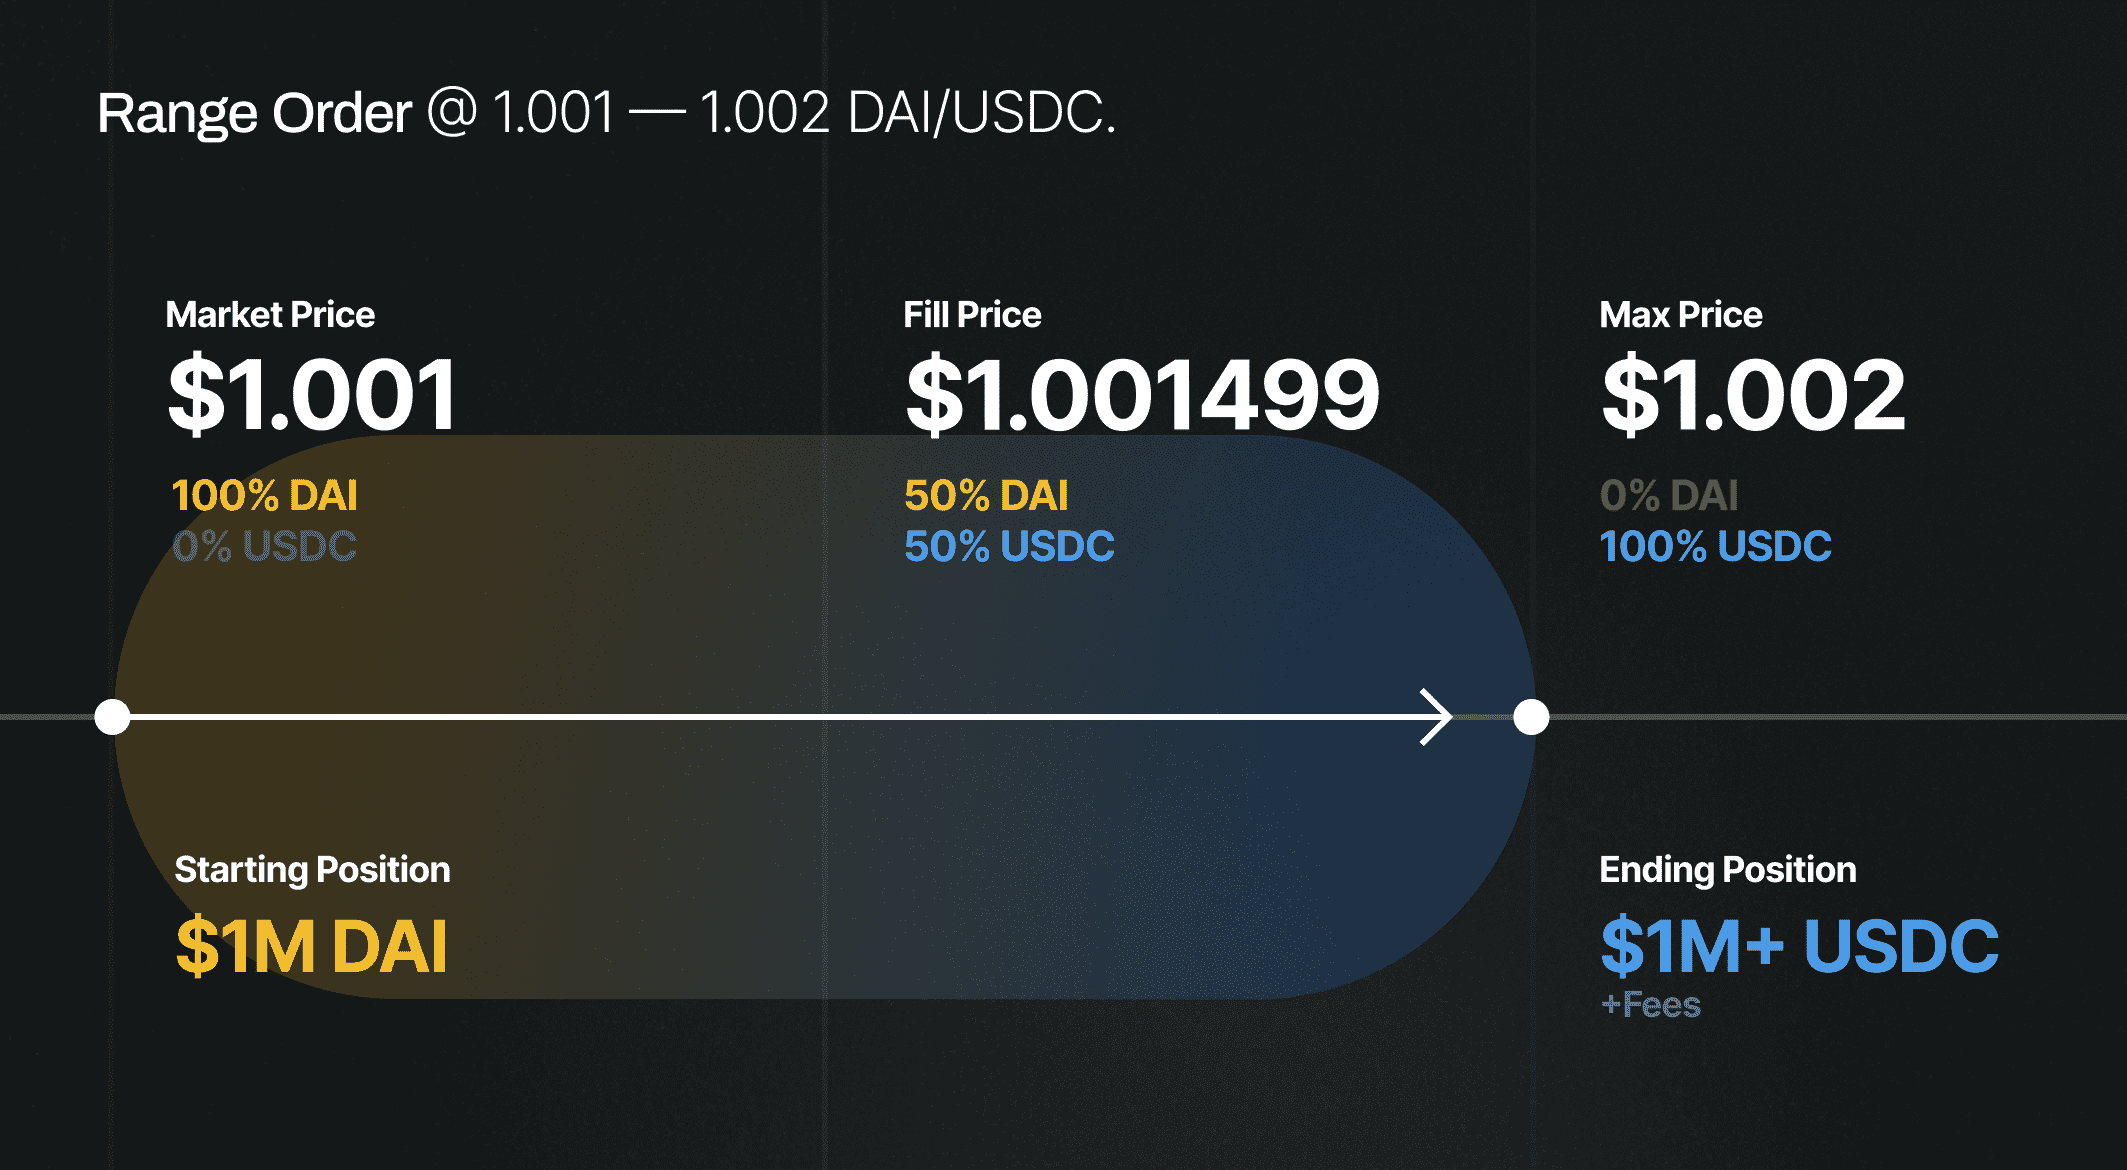This screenshot has width=2127, height=1170.
Task: Click the 50% DAI text
Action: pyautogui.click(x=986, y=495)
